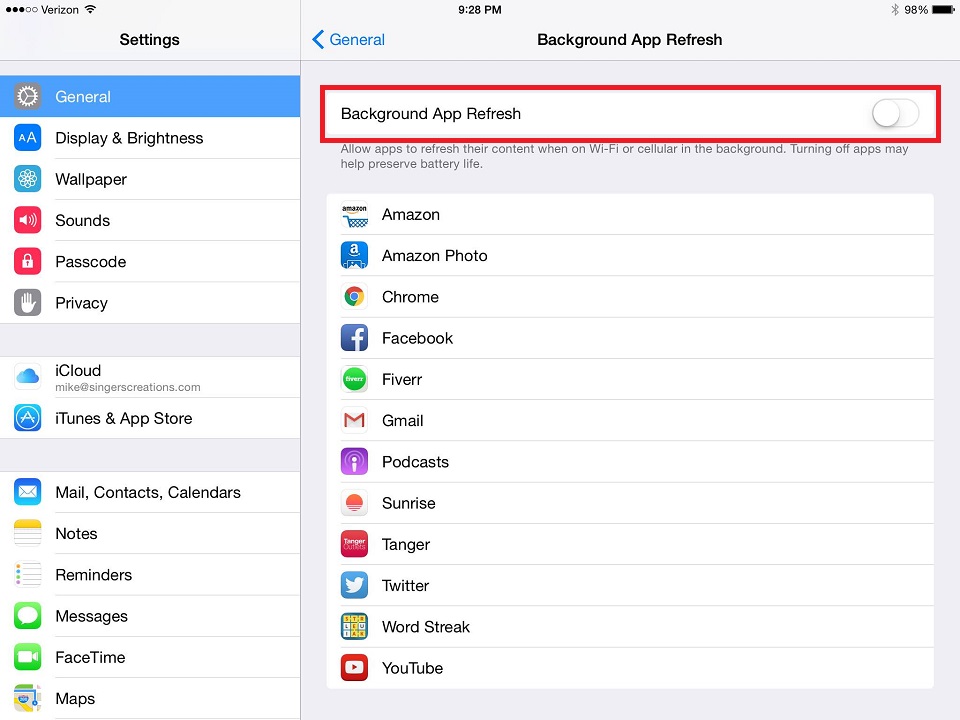The image size is (960, 720).
Task: Go back to General using the chevron
Action: click(x=318, y=40)
